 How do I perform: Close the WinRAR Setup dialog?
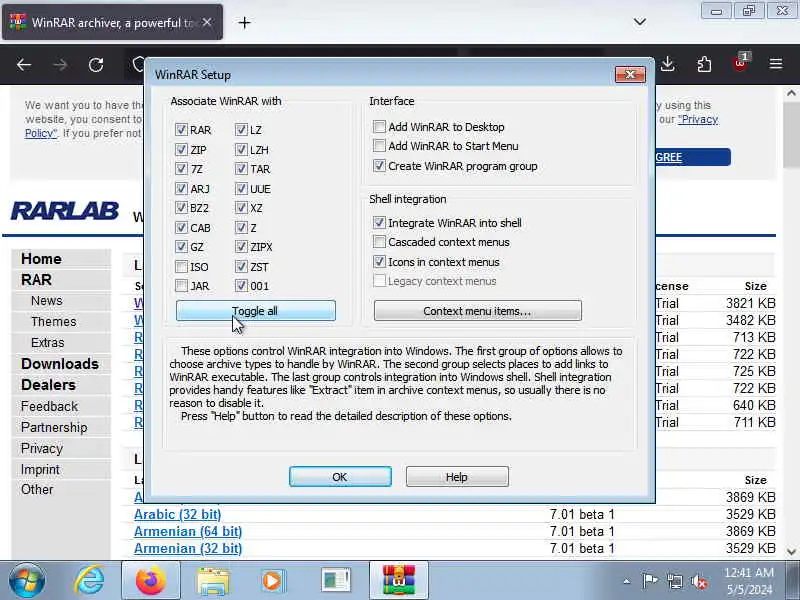pos(630,74)
